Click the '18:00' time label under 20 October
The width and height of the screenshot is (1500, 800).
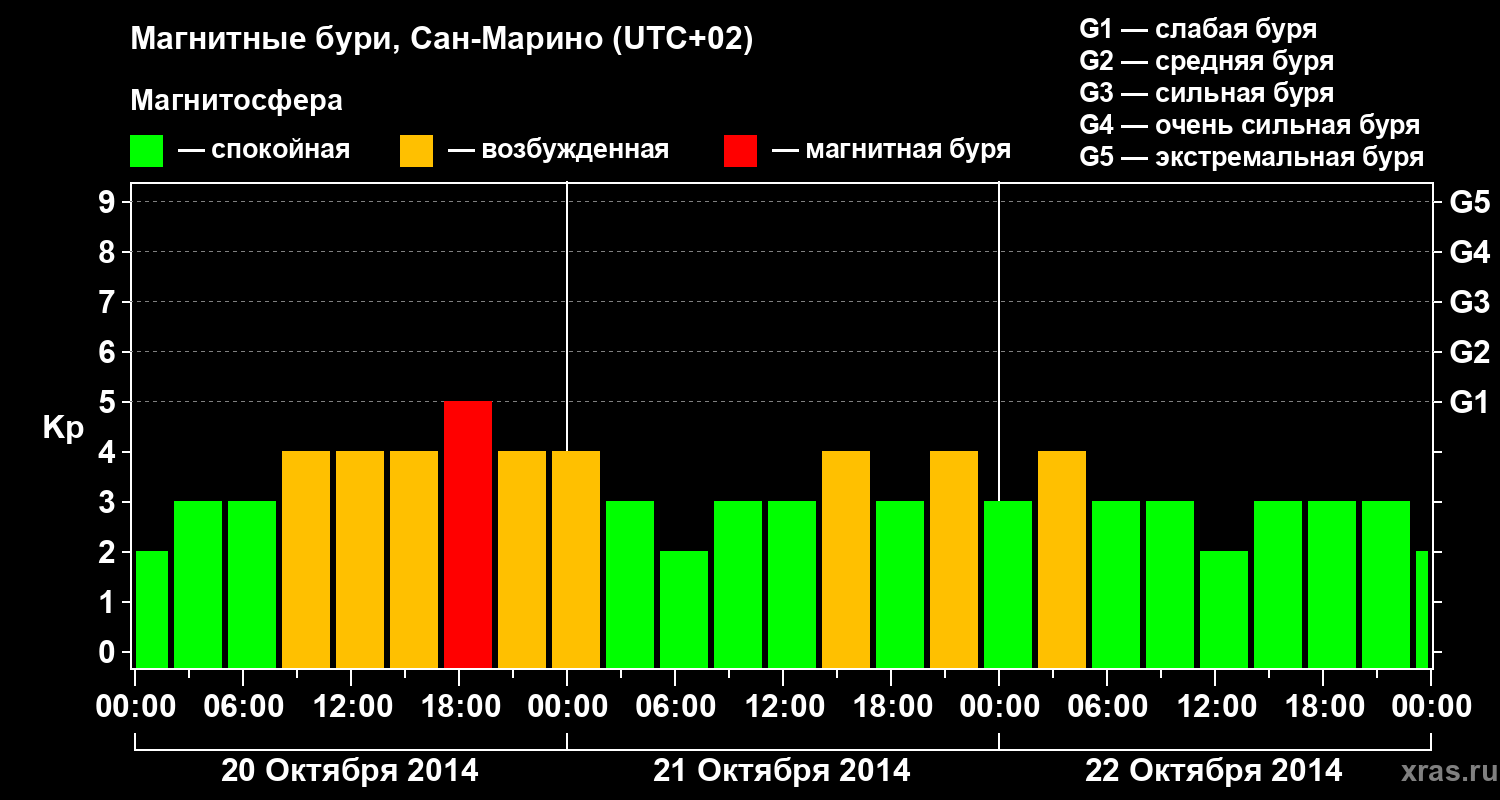(x=459, y=707)
